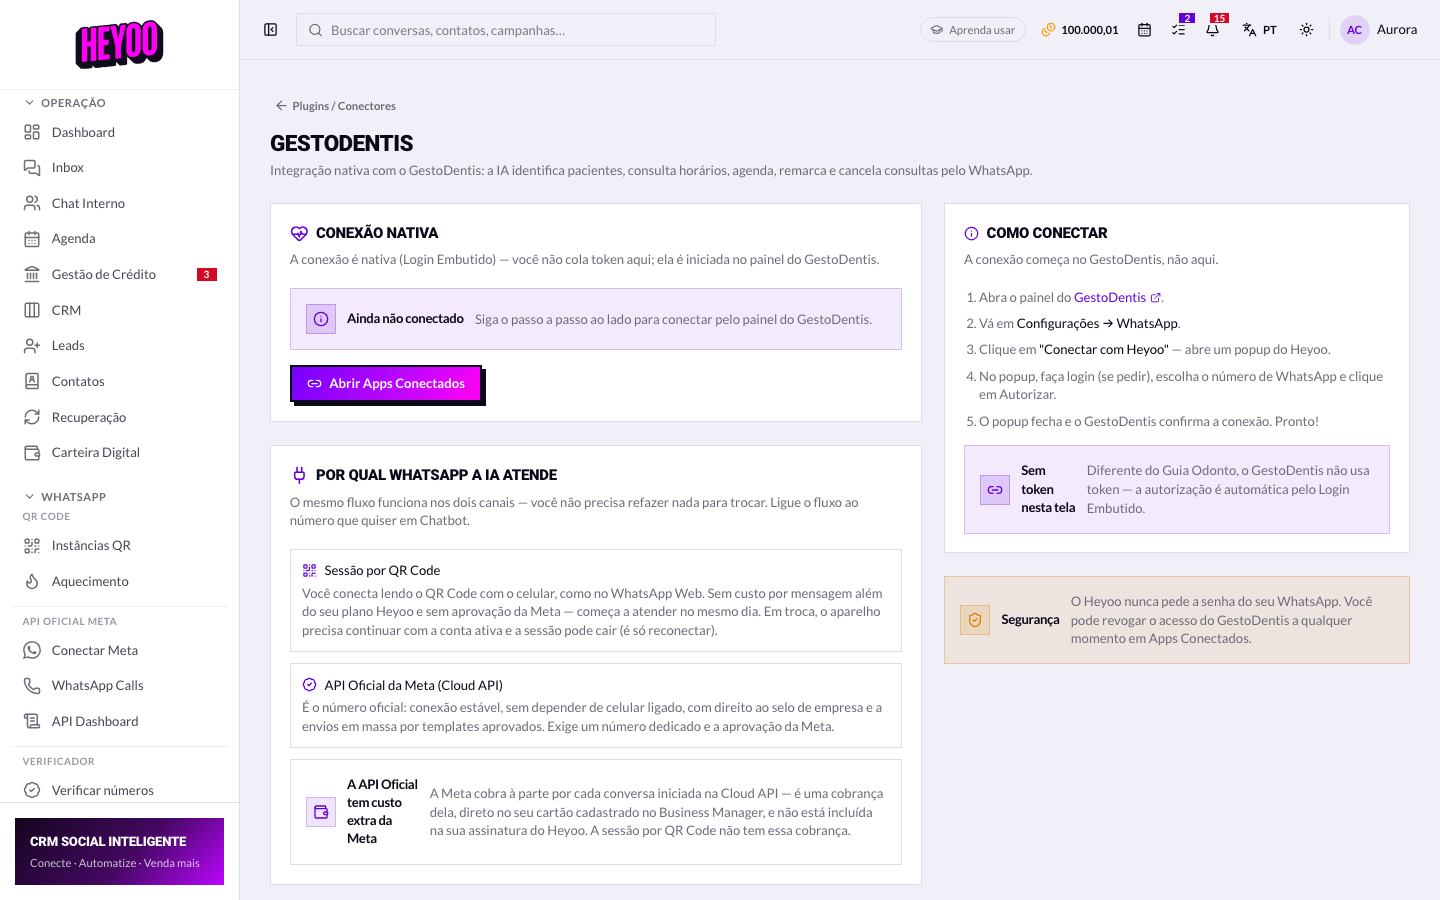Screen dimensions: 1440x900
Task: Open the GestoDentis external link
Action: pyautogui.click(x=1117, y=297)
